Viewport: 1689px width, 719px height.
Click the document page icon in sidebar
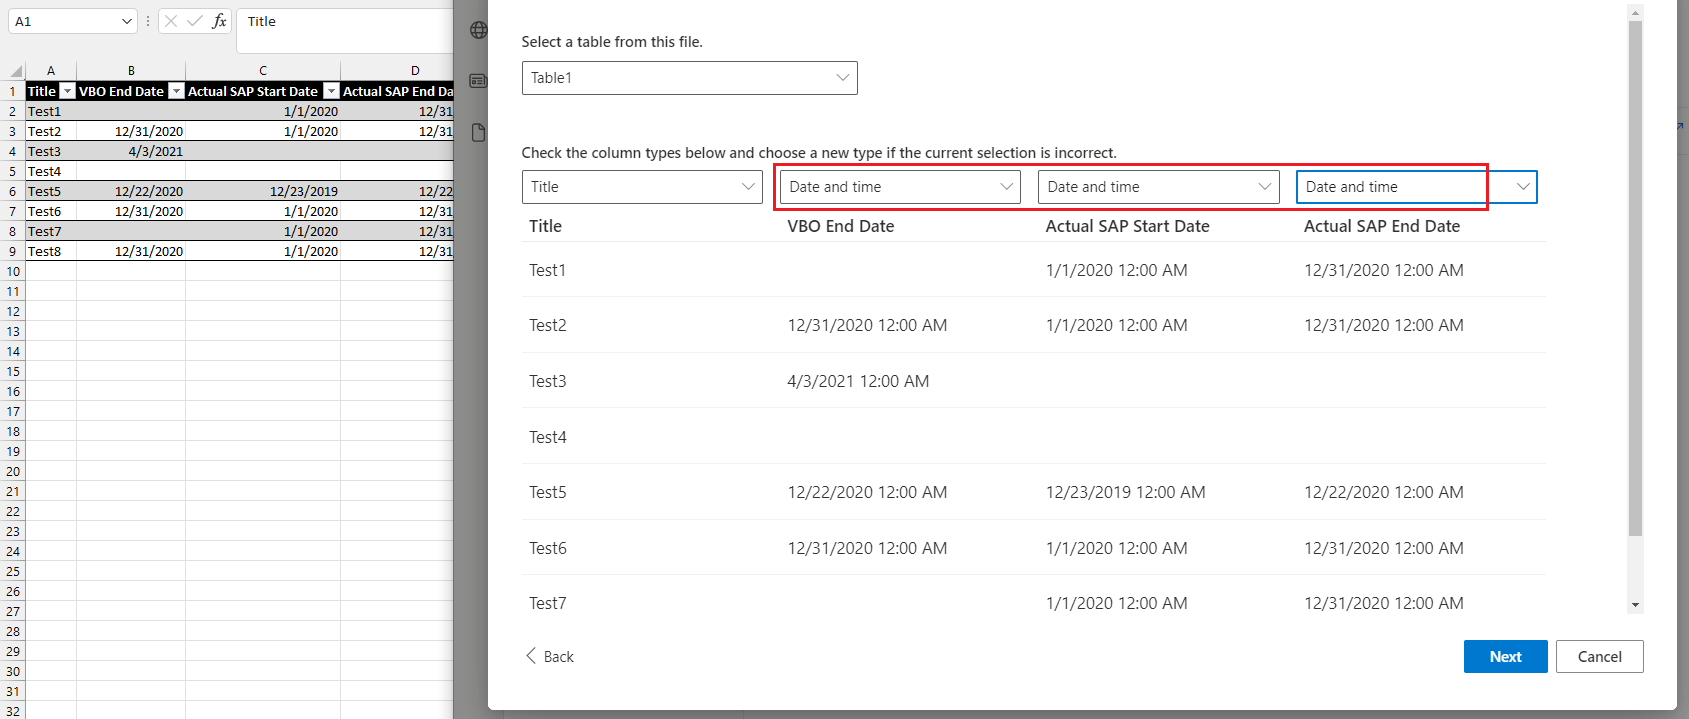coord(479,133)
